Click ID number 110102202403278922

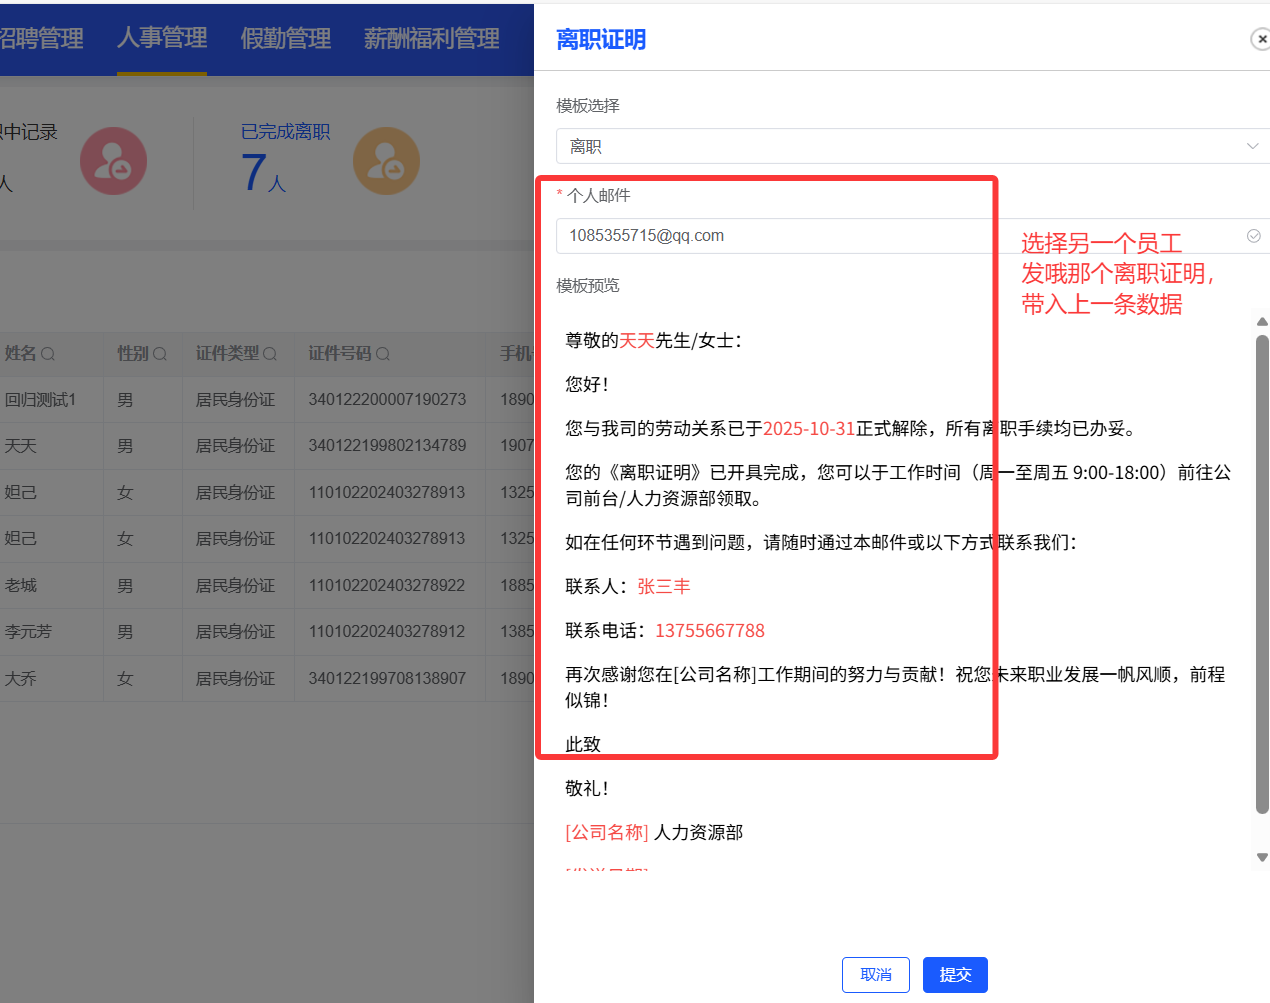point(387,585)
